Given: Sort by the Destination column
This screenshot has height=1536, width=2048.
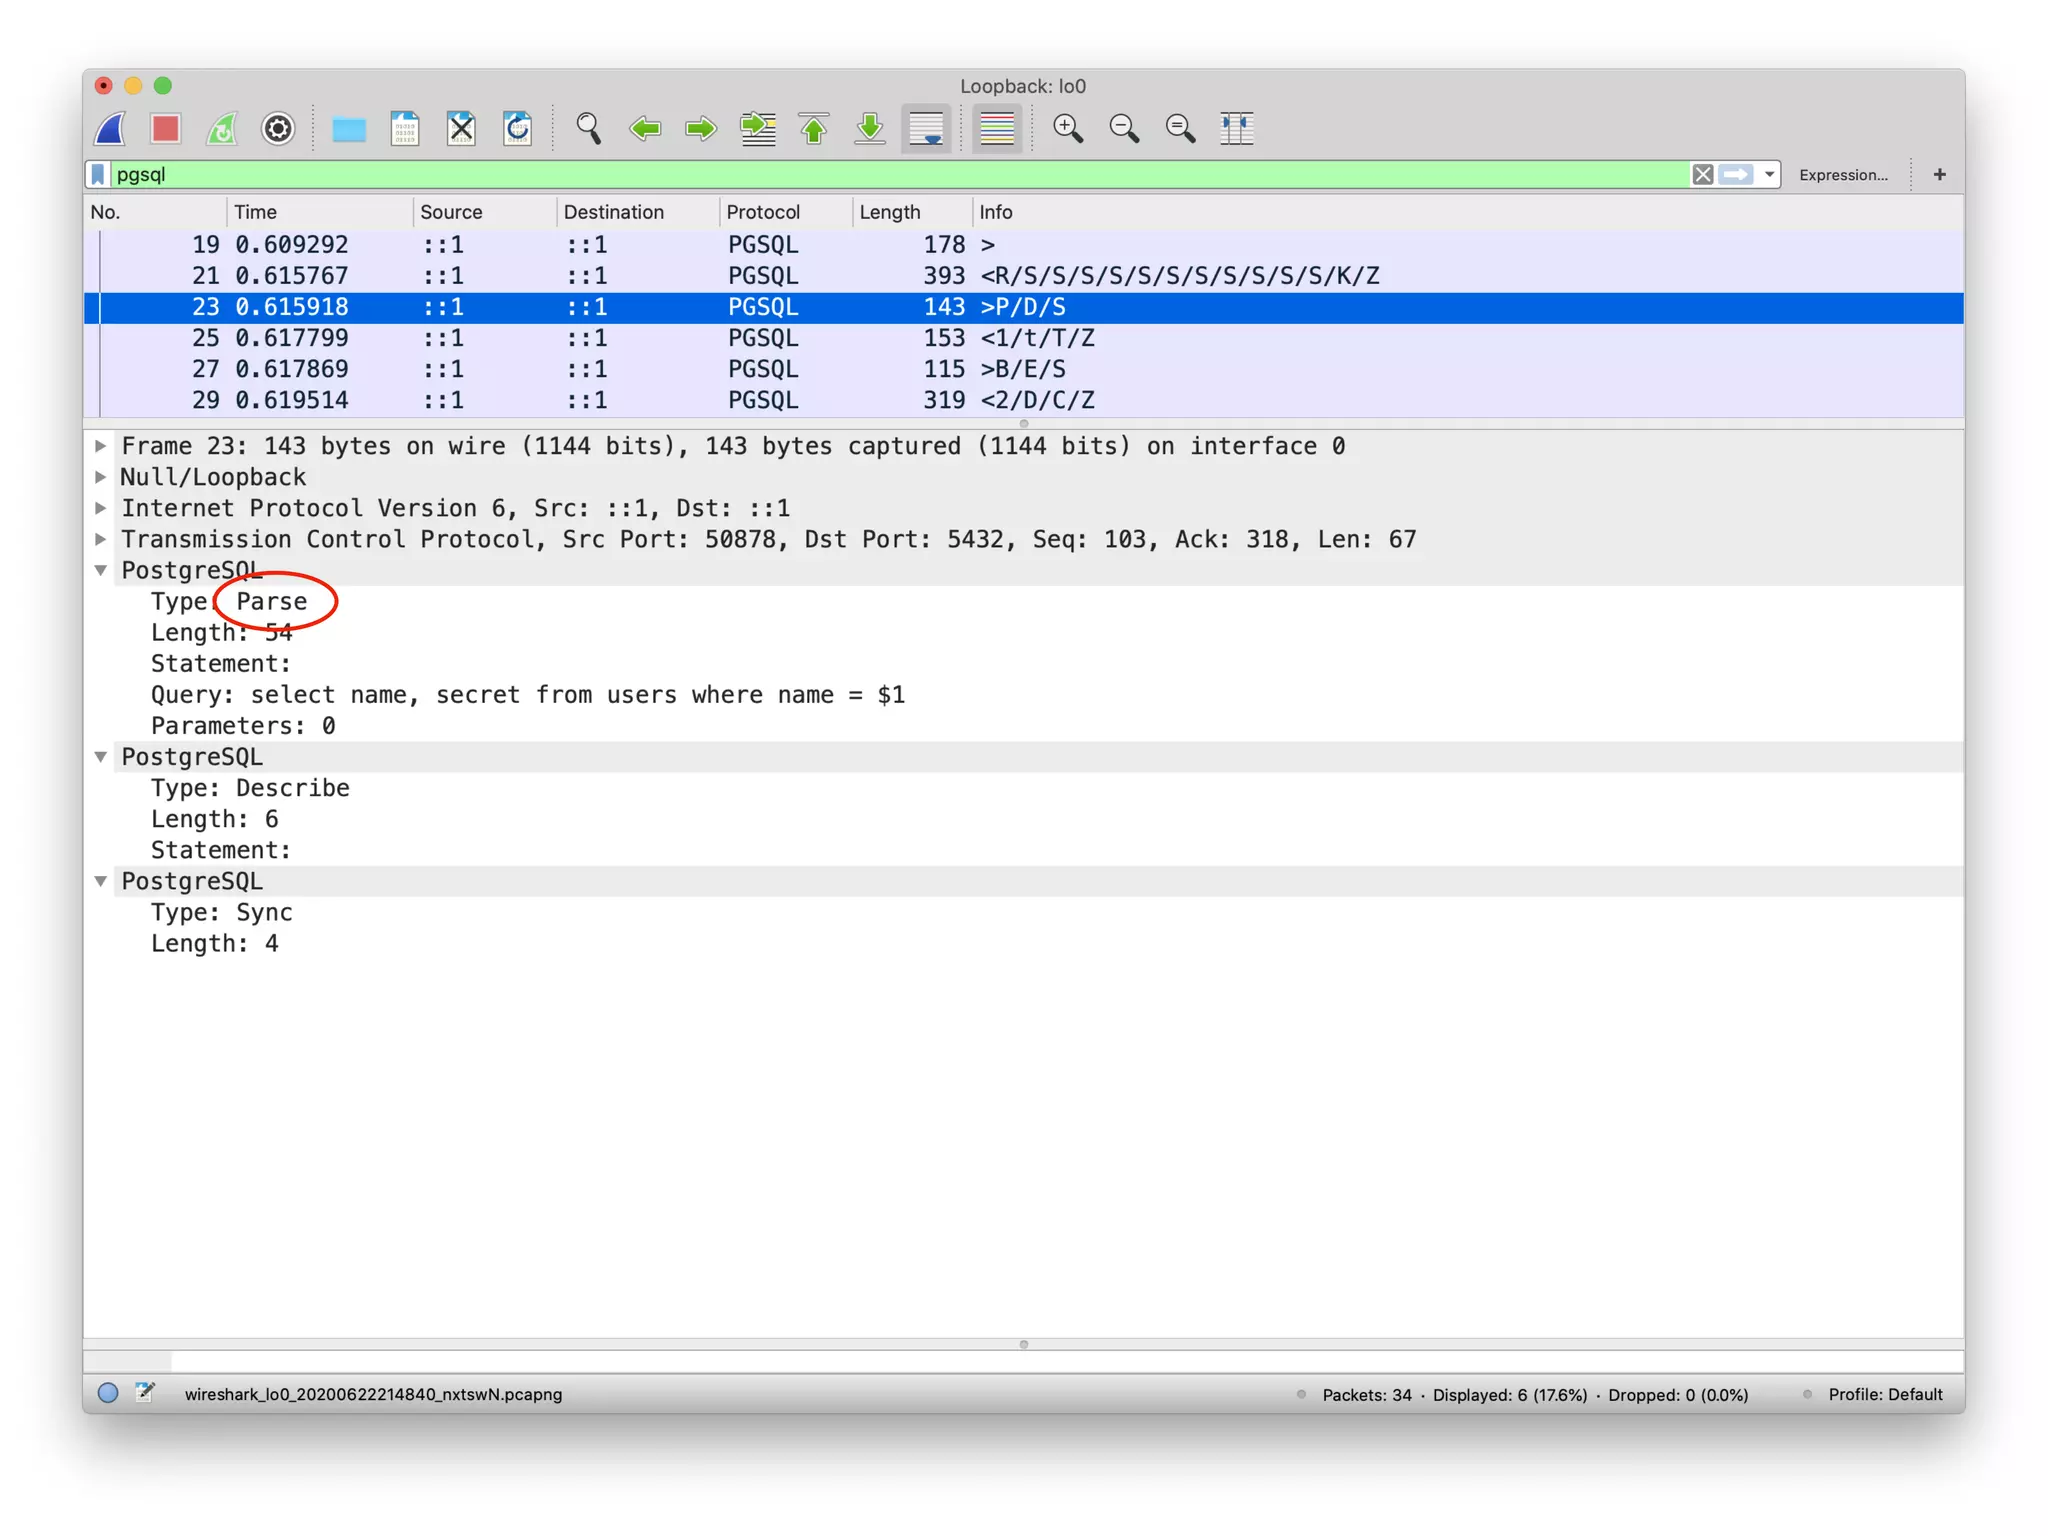Looking at the screenshot, I should 637,212.
